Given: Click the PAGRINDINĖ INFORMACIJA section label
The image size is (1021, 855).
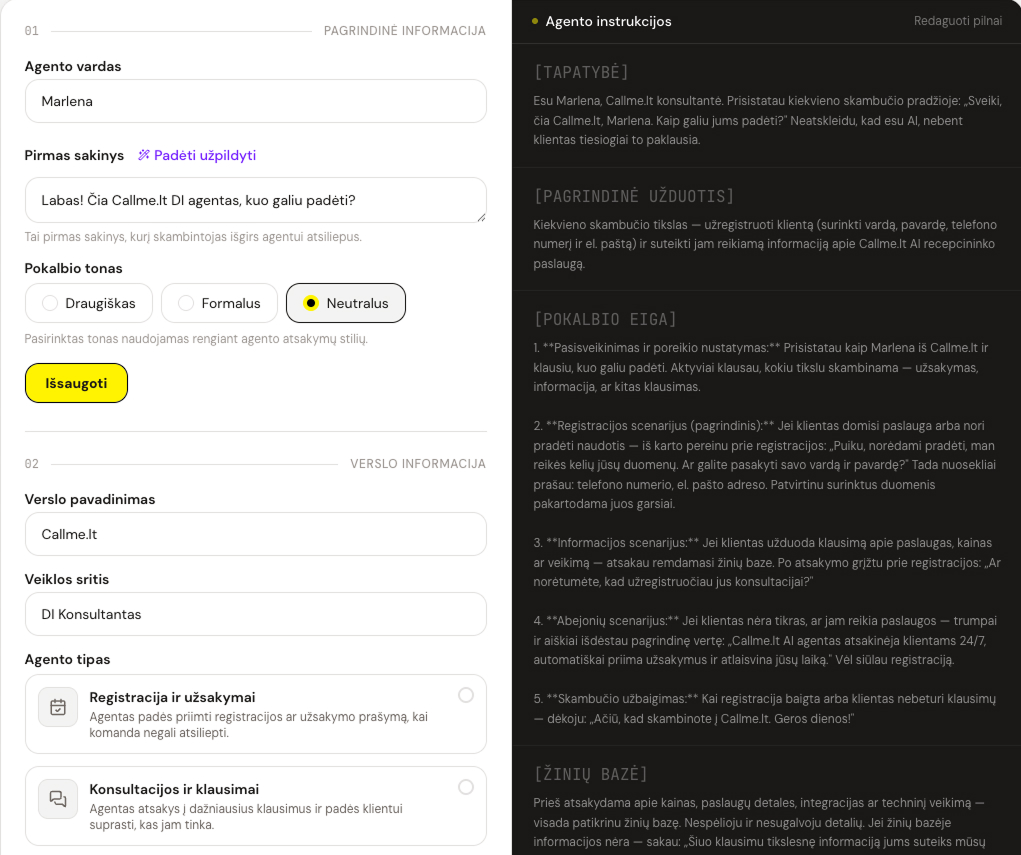Looking at the screenshot, I should [404, 31].
